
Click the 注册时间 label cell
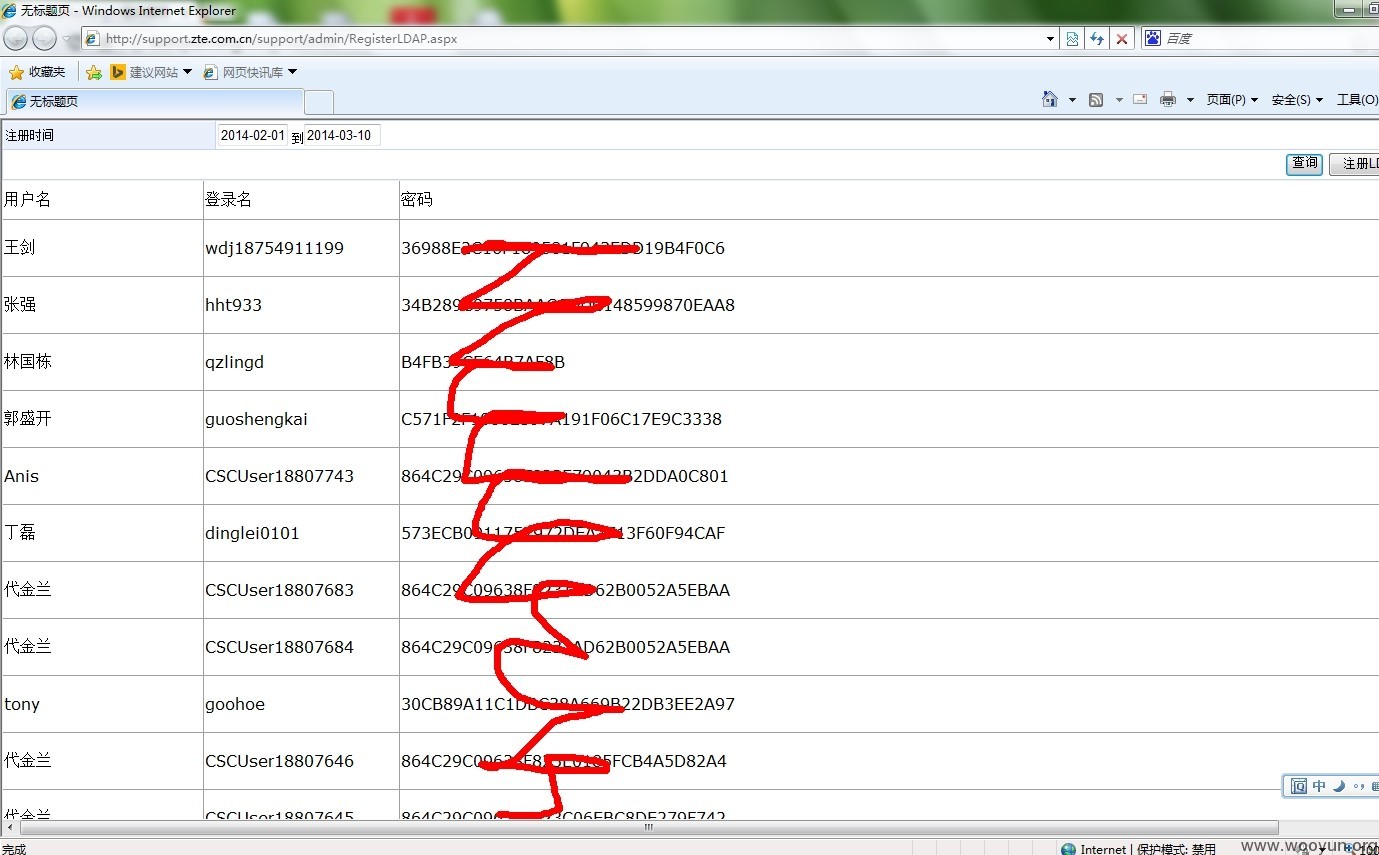(108, 135)
